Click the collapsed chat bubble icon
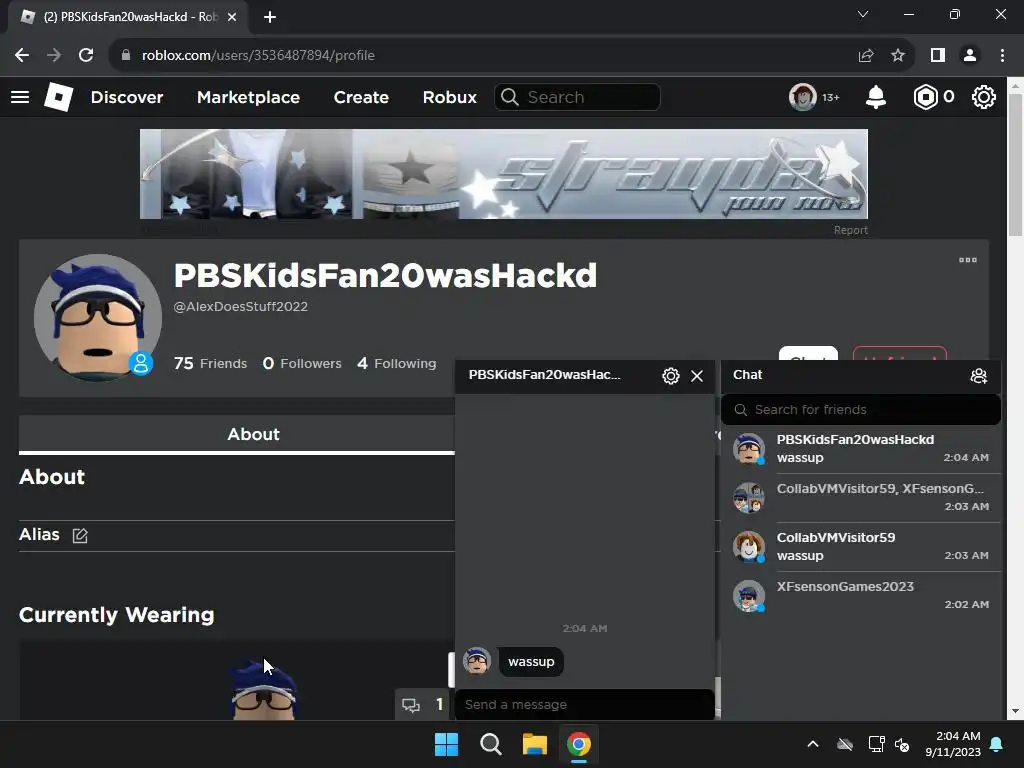The width and height of the screenshot is (1024, 768). [411, 705]
